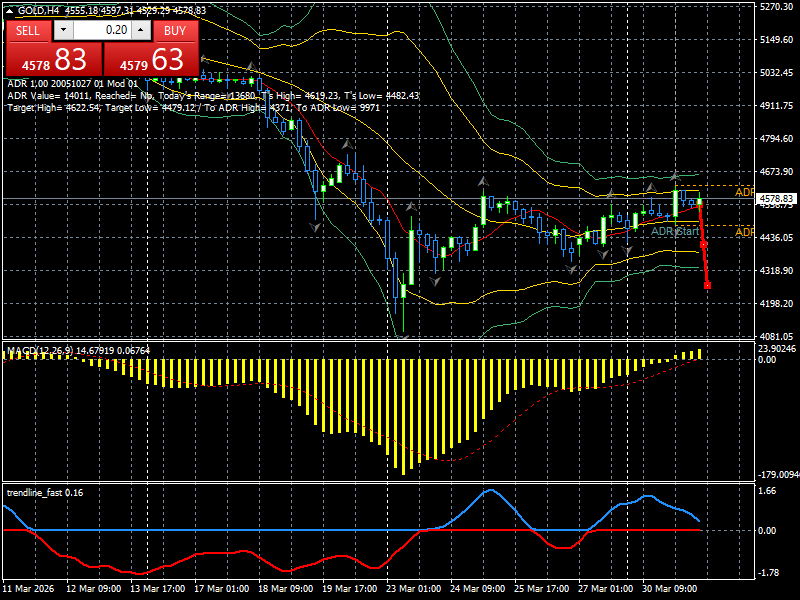
Task: Click the red midpoint marker on red line
Action: pyautogui.click(x=704, y=245)
